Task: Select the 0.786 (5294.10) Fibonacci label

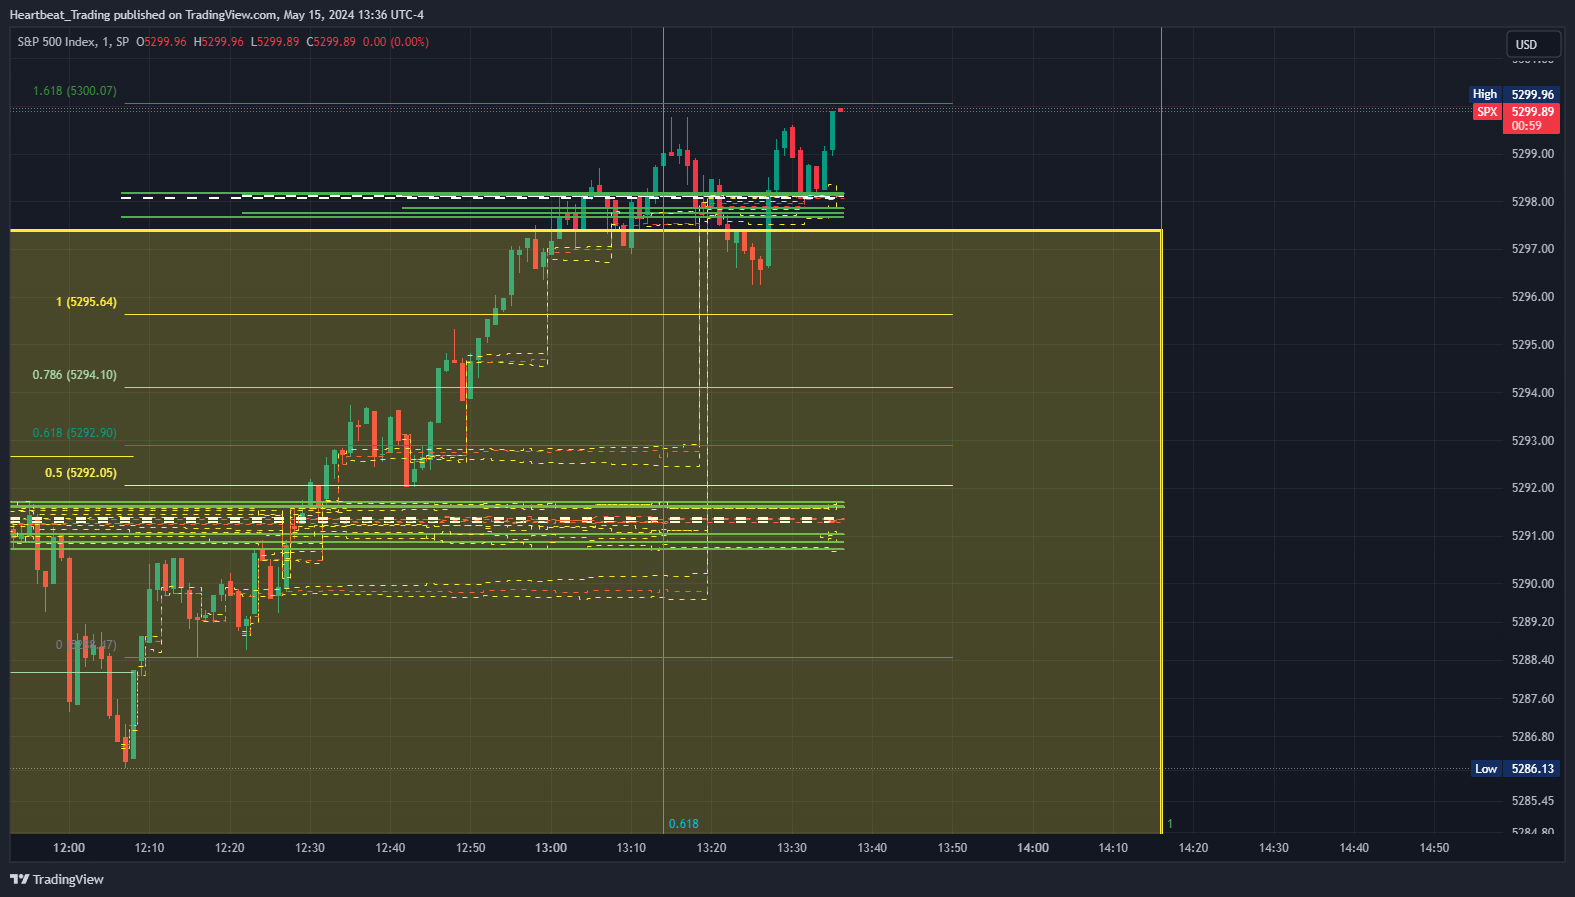Action: click(75, 375)
